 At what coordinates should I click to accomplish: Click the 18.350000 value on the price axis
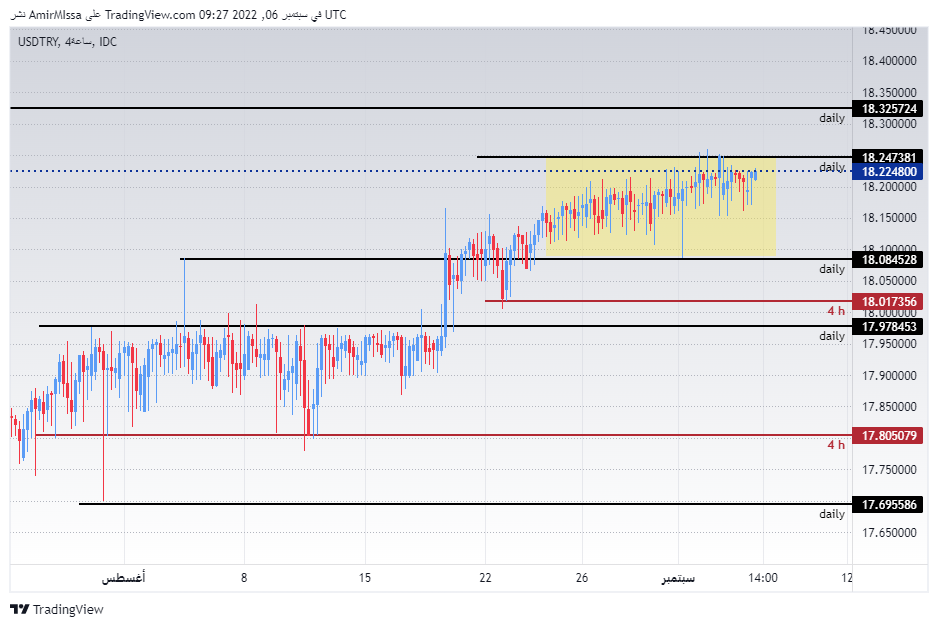click(x=889, y=93)
